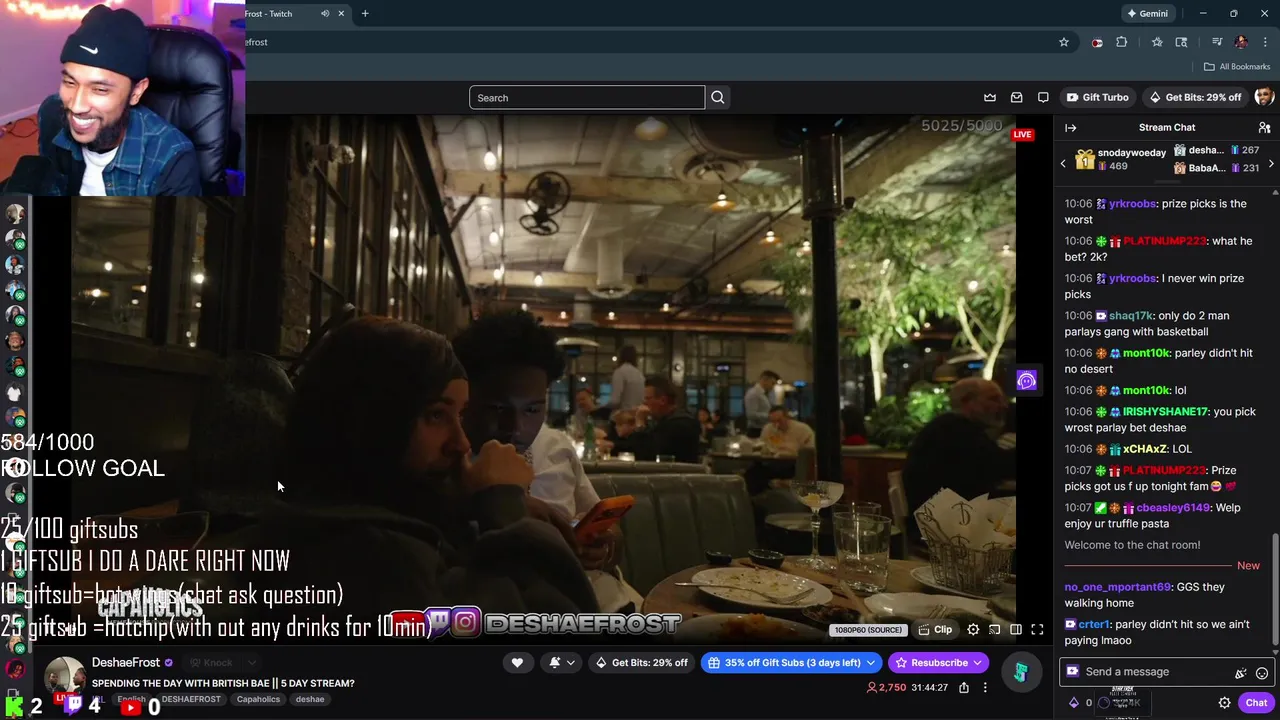This screenshot has height=720, width=1280.
Task: Click the DeshaeFrost channel avatar
Action: [65, 677]
